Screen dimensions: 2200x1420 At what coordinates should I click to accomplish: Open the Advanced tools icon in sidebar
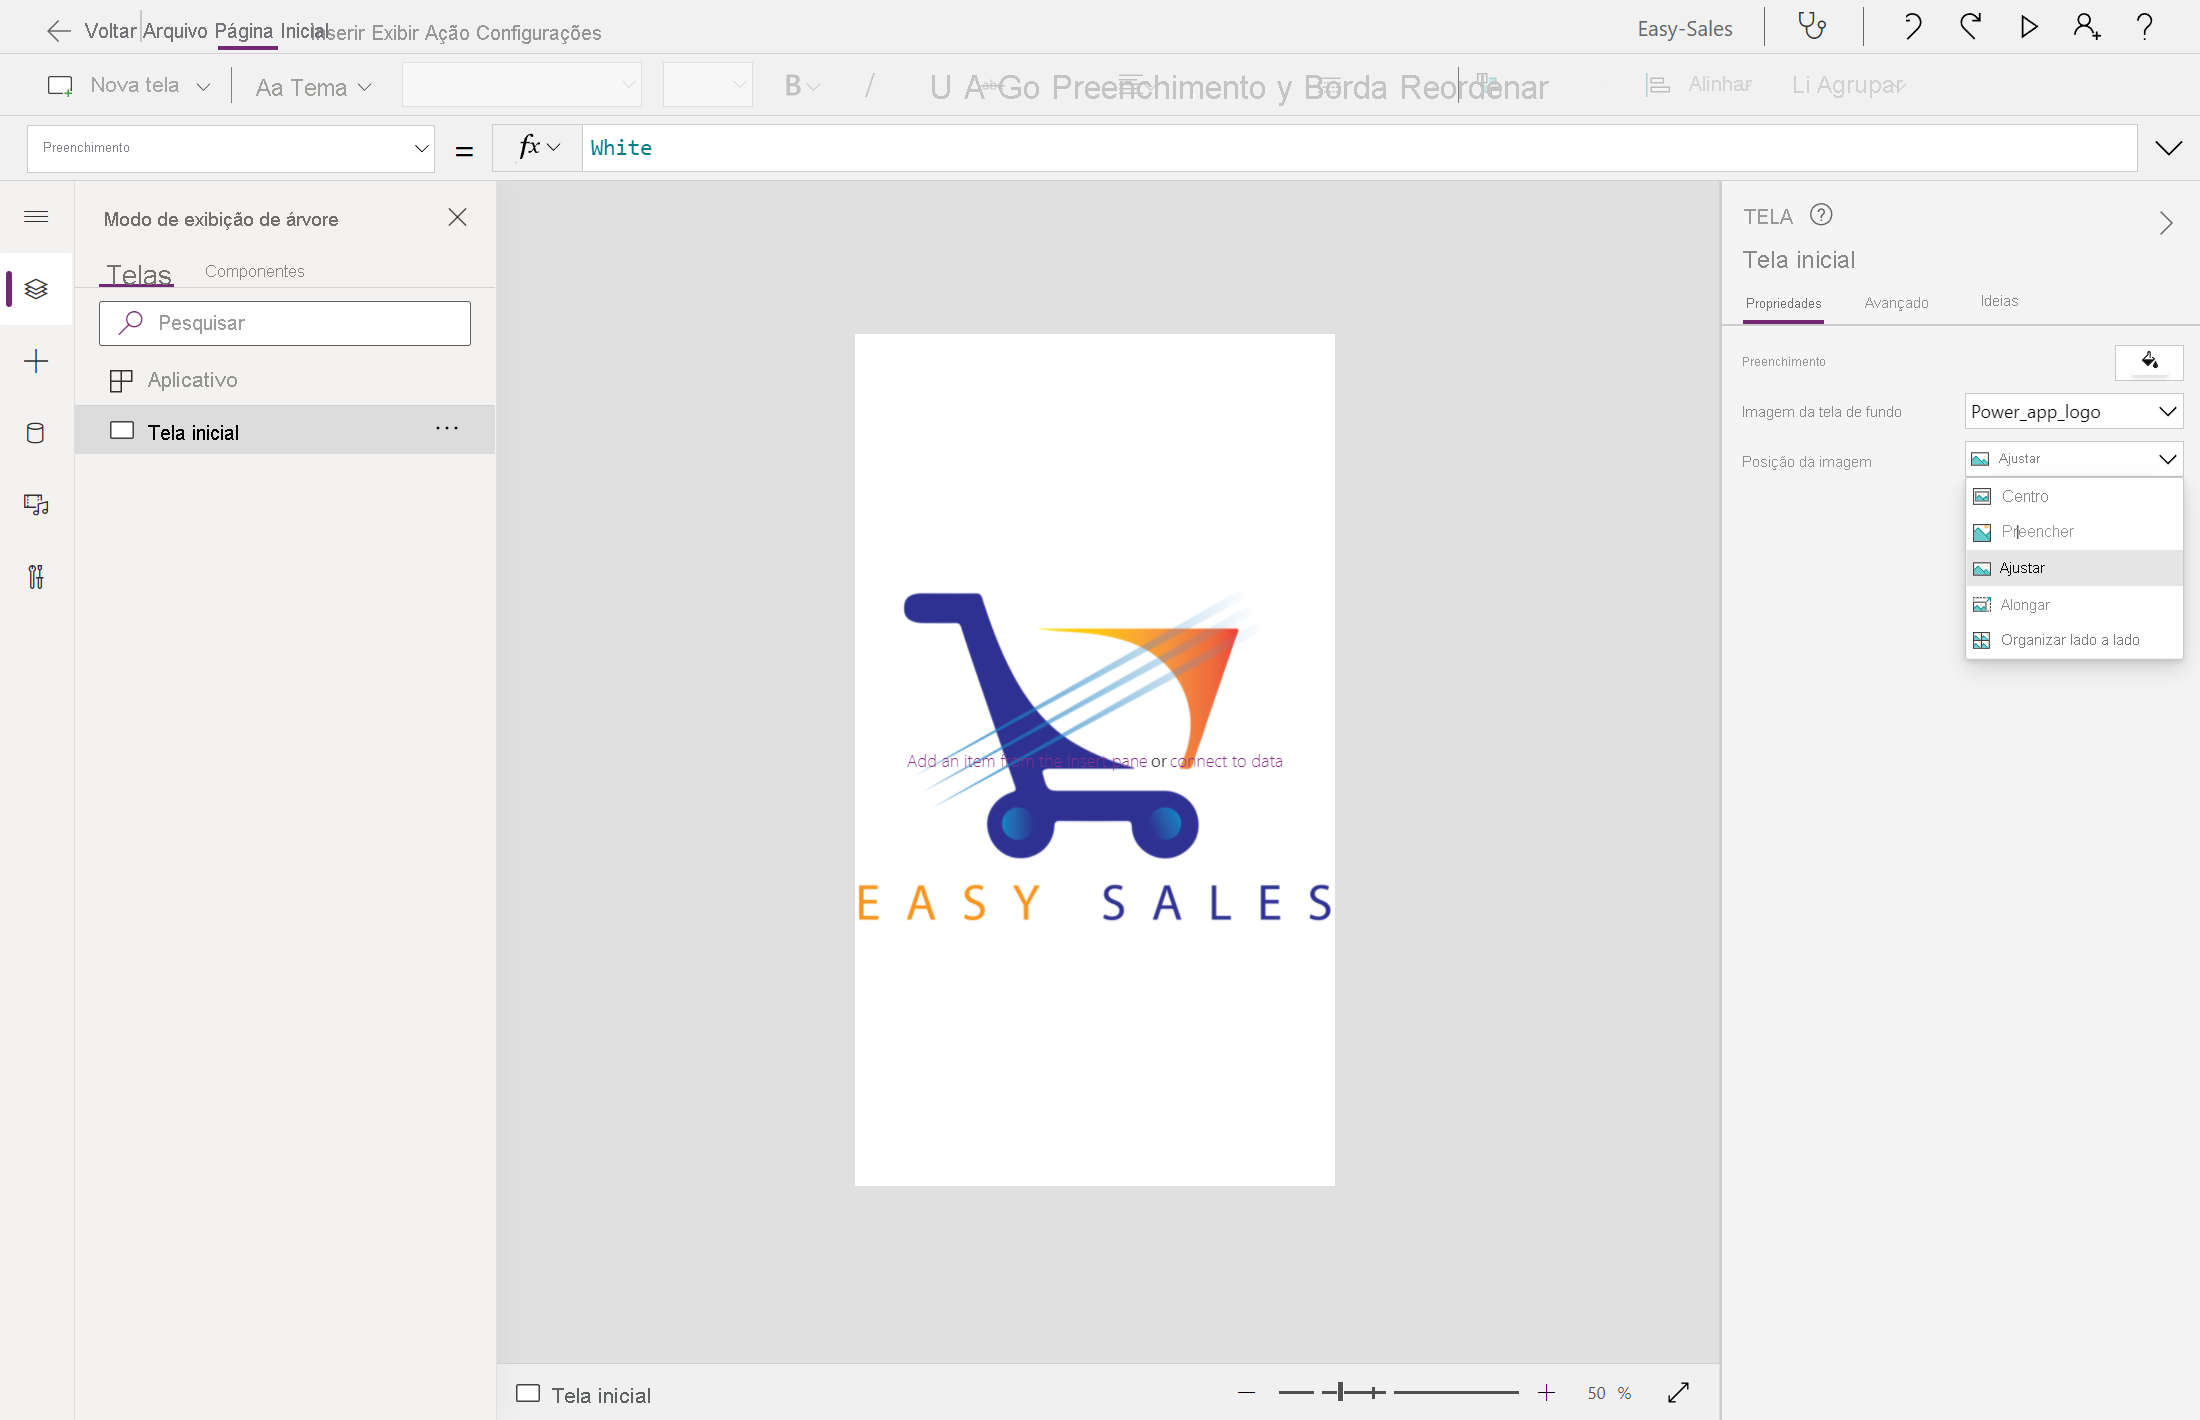(36, 577)
